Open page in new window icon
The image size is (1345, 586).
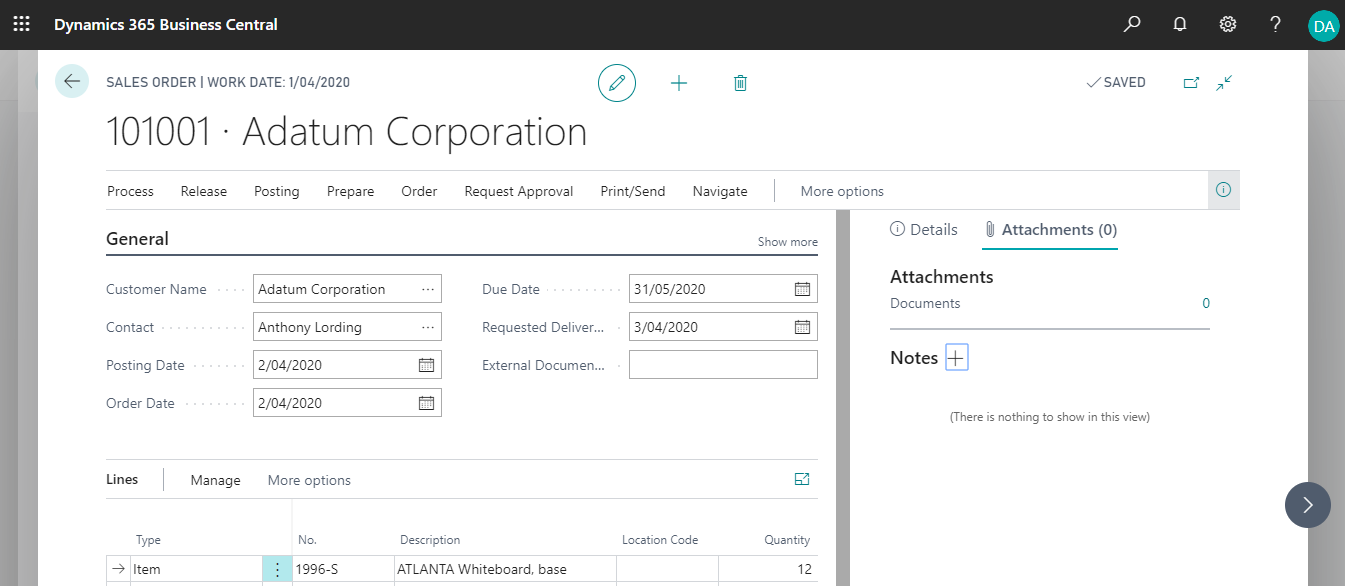pos(1191,83)
